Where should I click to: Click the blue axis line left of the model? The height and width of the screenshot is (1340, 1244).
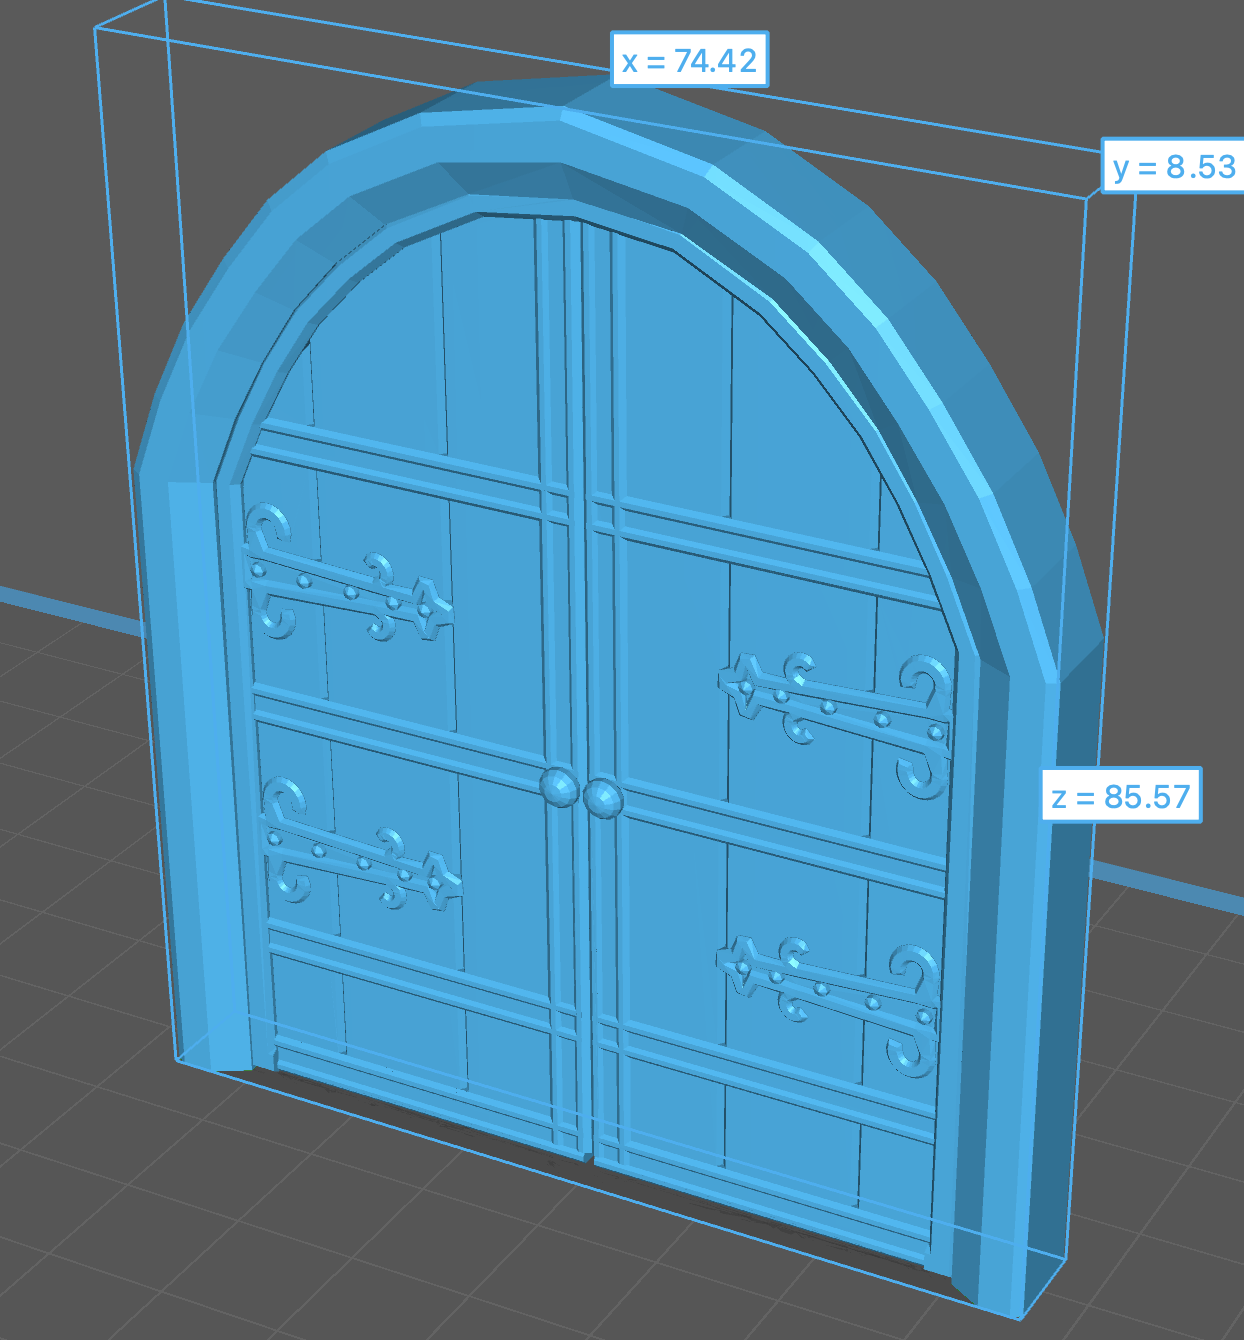[60, 608]
